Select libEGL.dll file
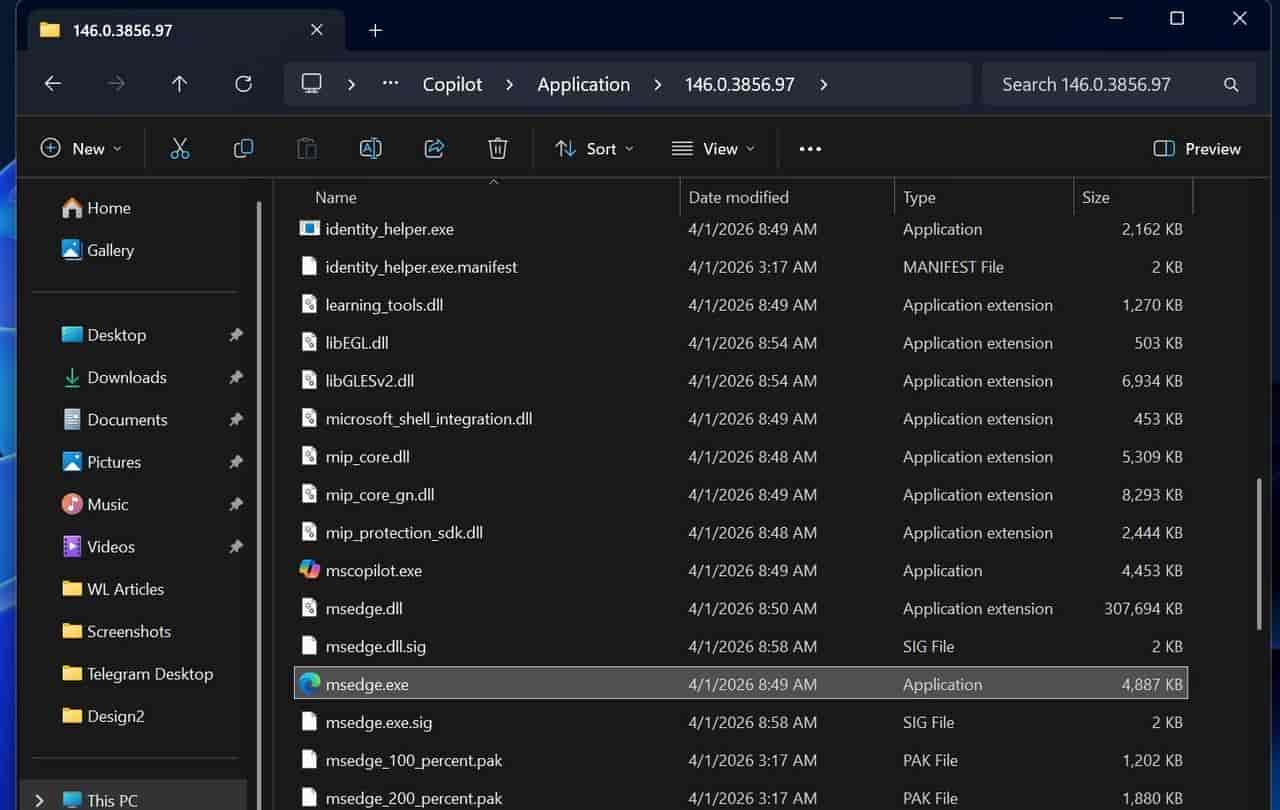 coord(741,343)
